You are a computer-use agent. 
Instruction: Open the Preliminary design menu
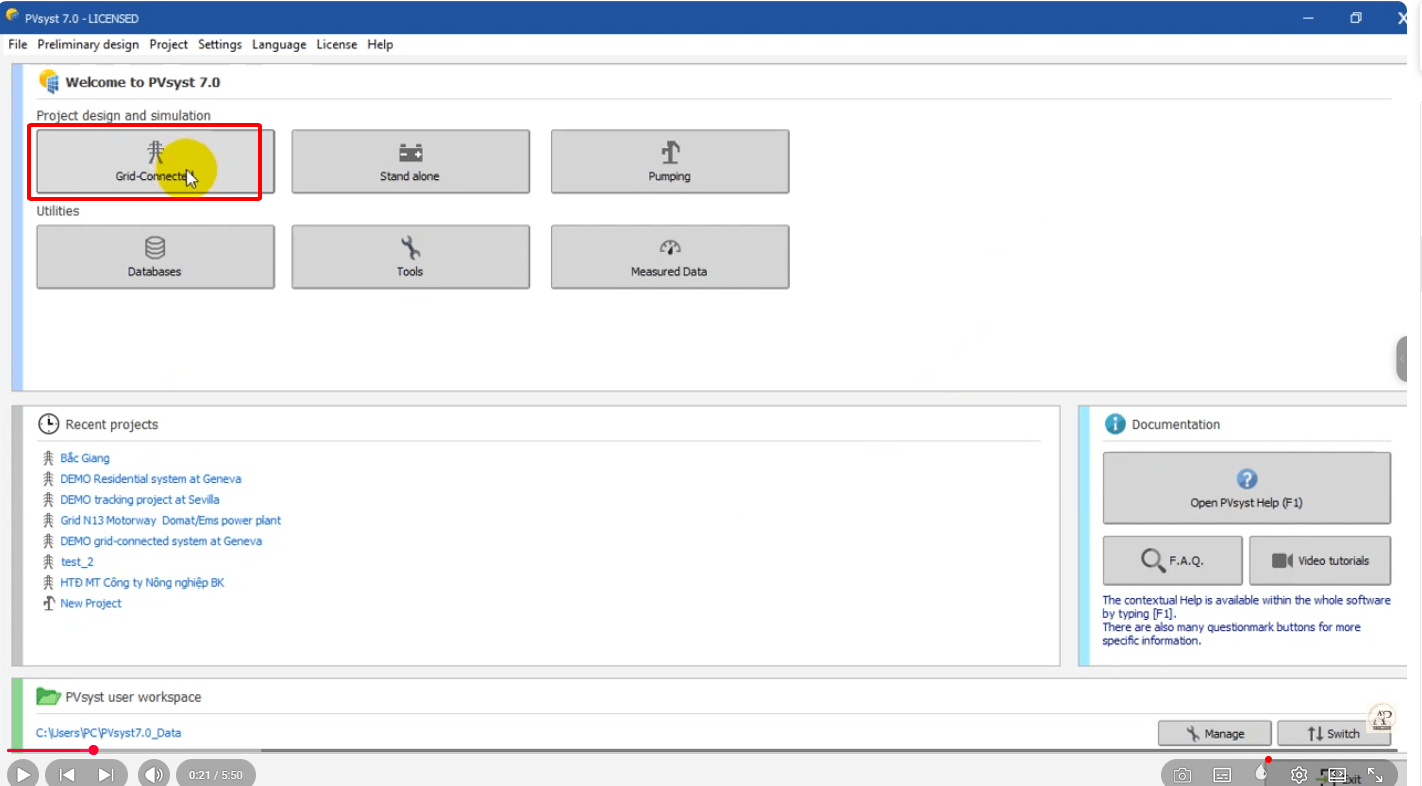[x=88, y=44]
